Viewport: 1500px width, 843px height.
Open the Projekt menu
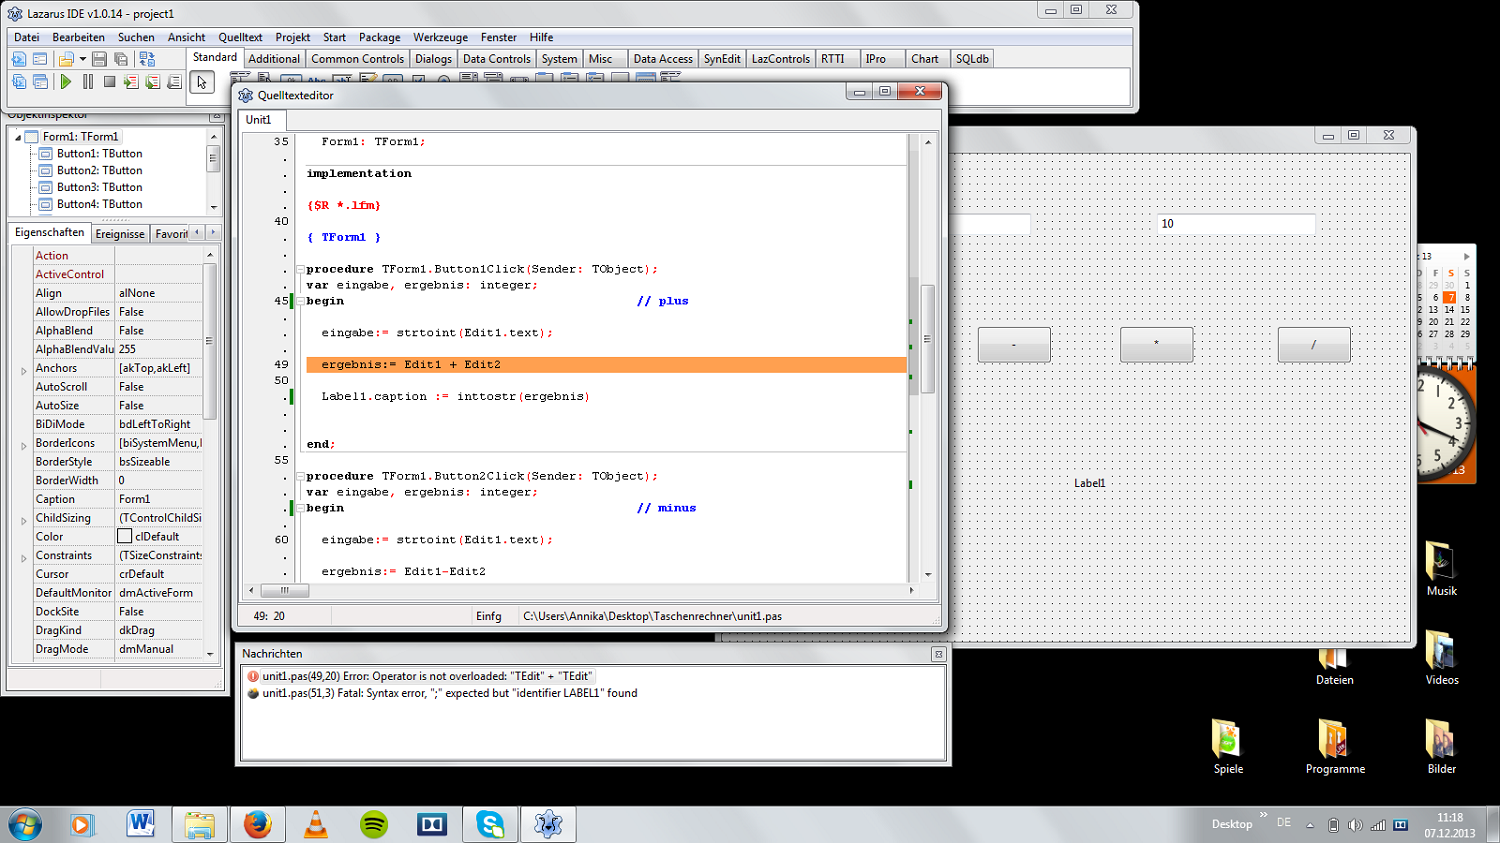pos(292,37)
